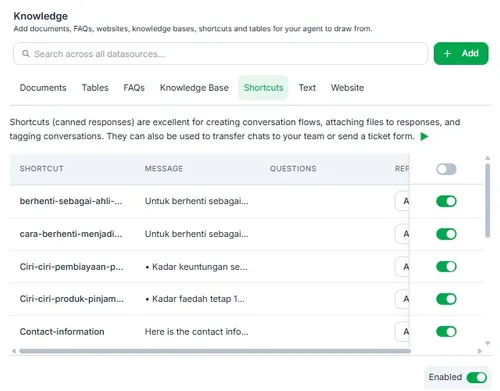Click the 'Kadar faedah tetap 1...' message cell
Image resolution: width=500 pixels, height=391 pixels.
coord(195,299)
